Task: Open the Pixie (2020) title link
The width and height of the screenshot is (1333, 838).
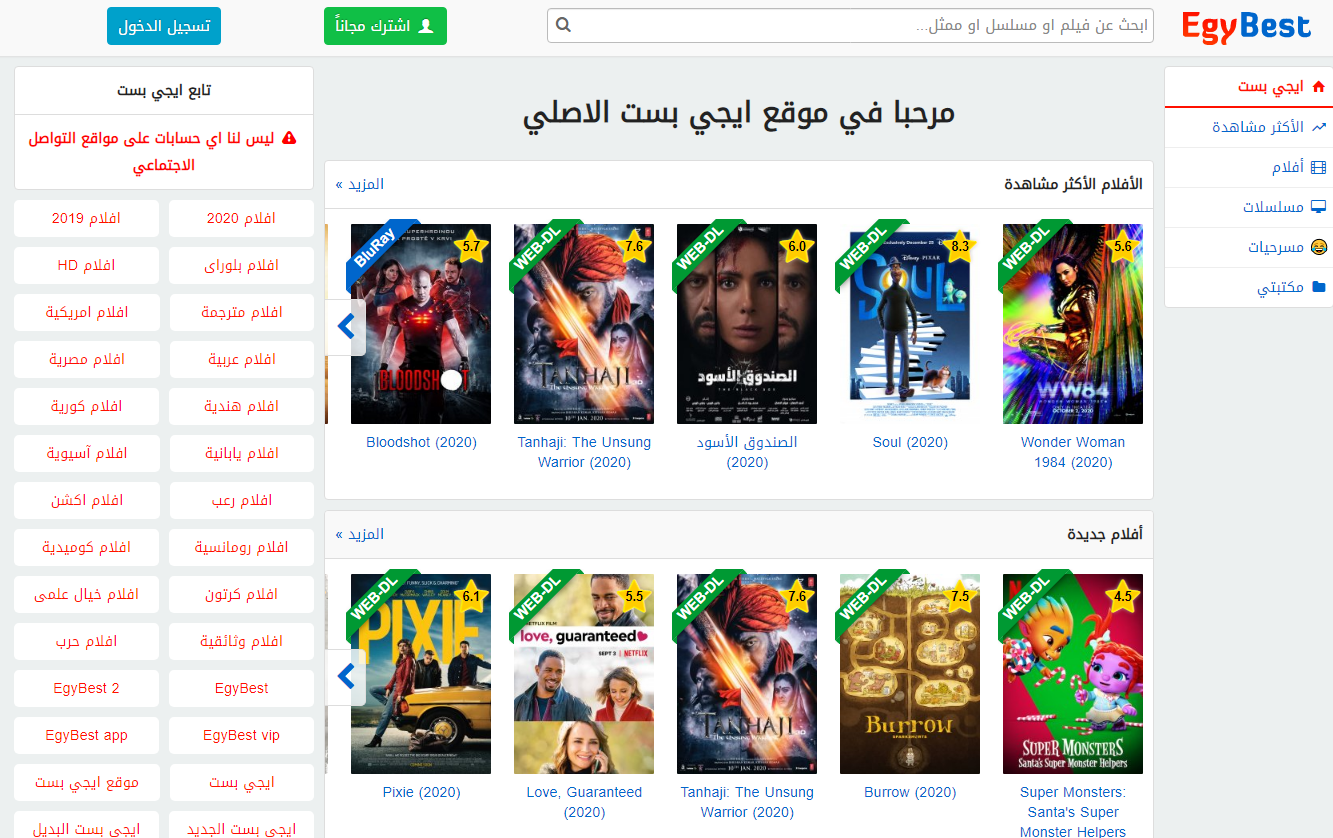Action: [x=421, y=792]
